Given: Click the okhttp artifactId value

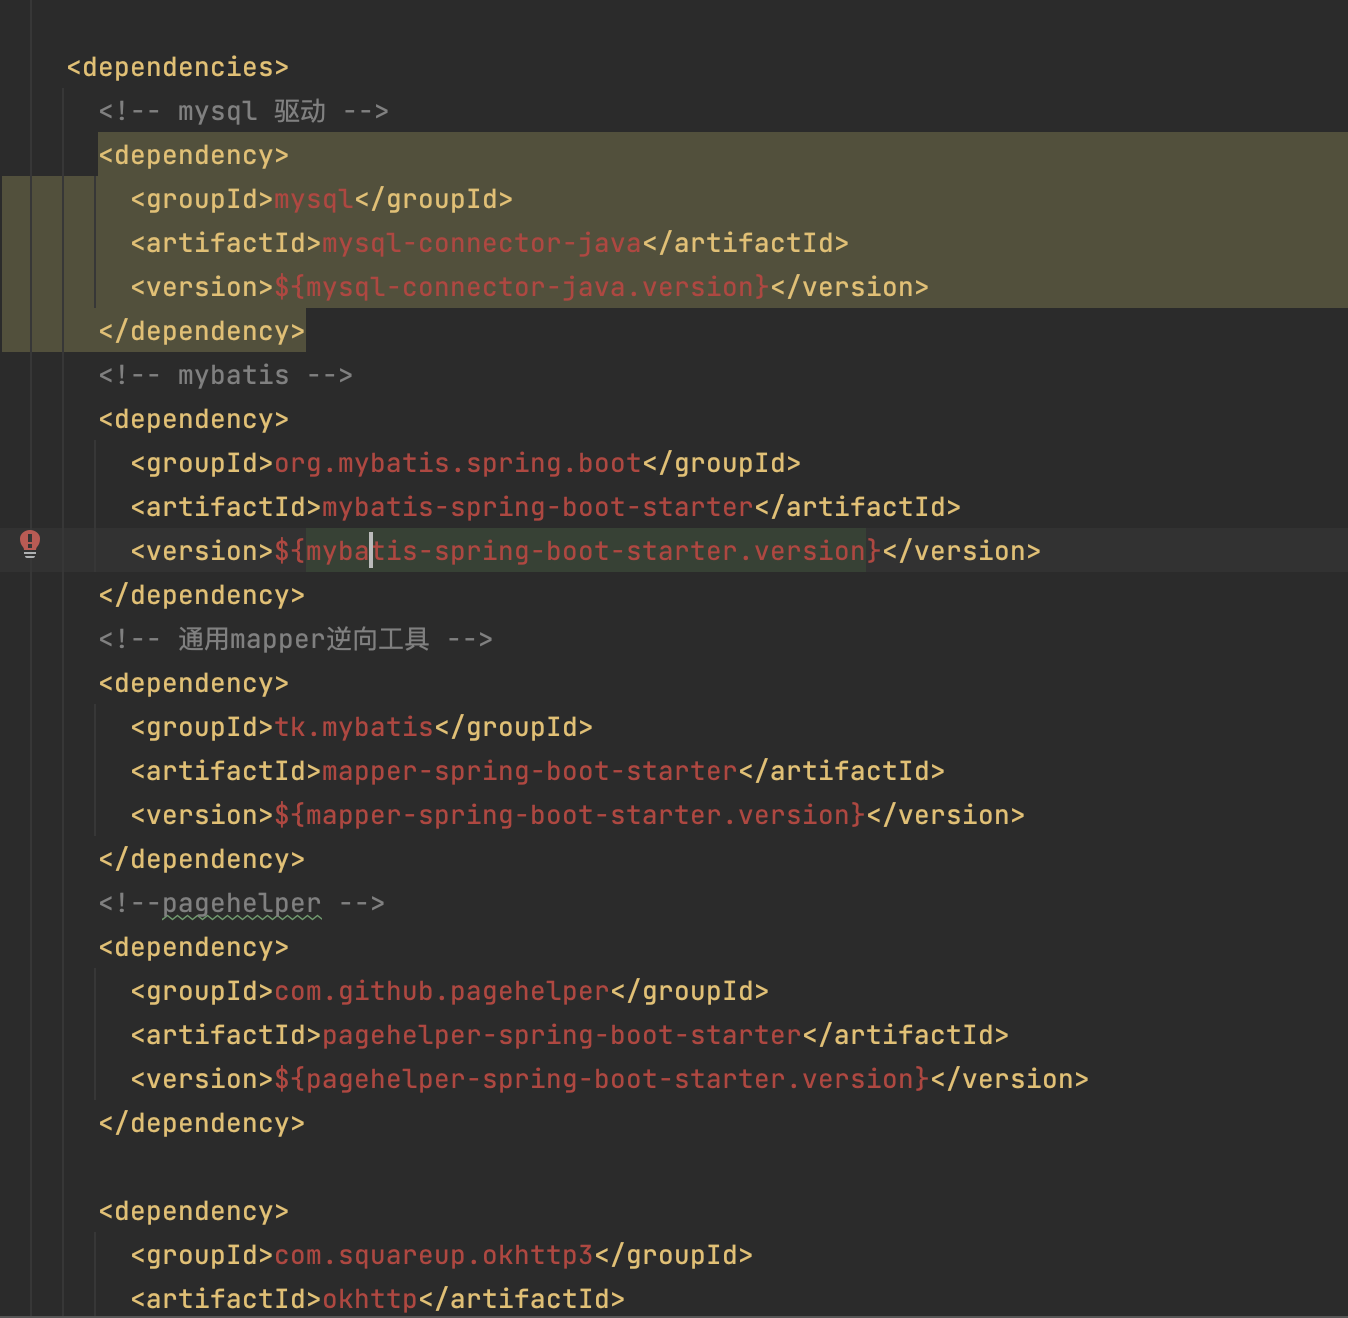Looking at the screenshot, I should [x=370, y=1299].
